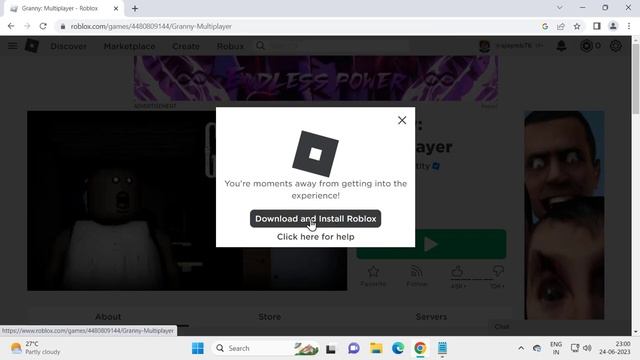The image size is (640, 360).
Task: Open Chrome from taskbar
Action: 420,348
